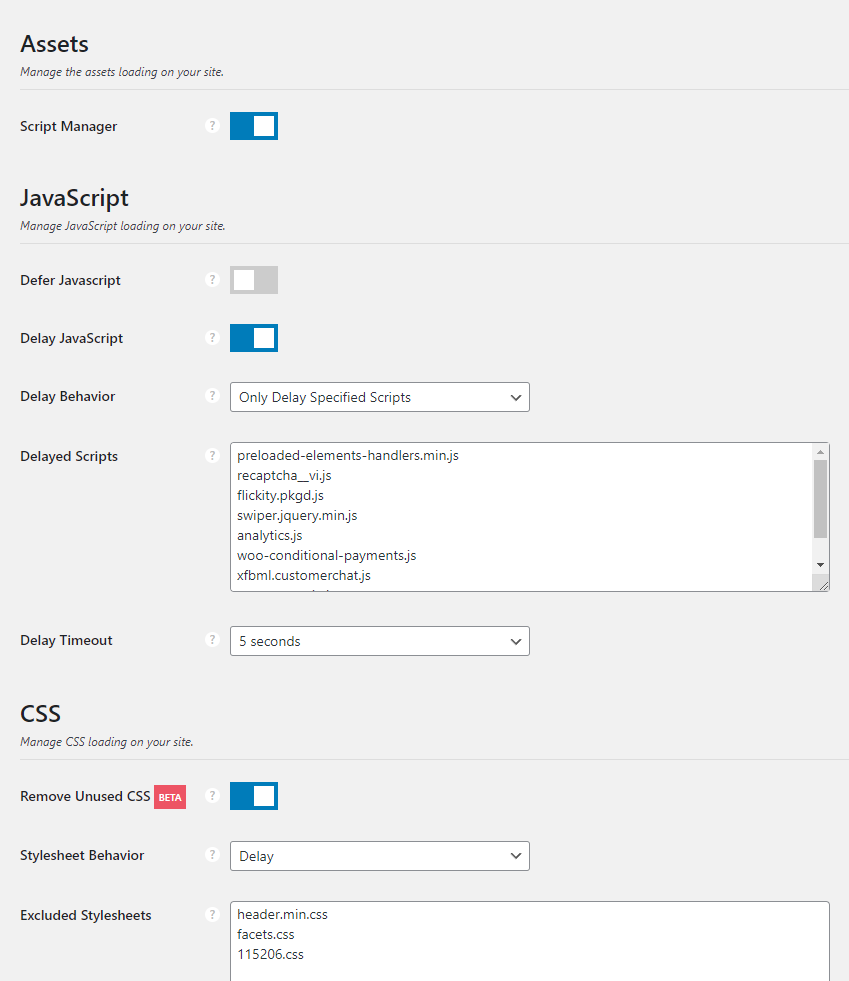Click the Delayed Scripts textarea resize handle

click(823, 585)
